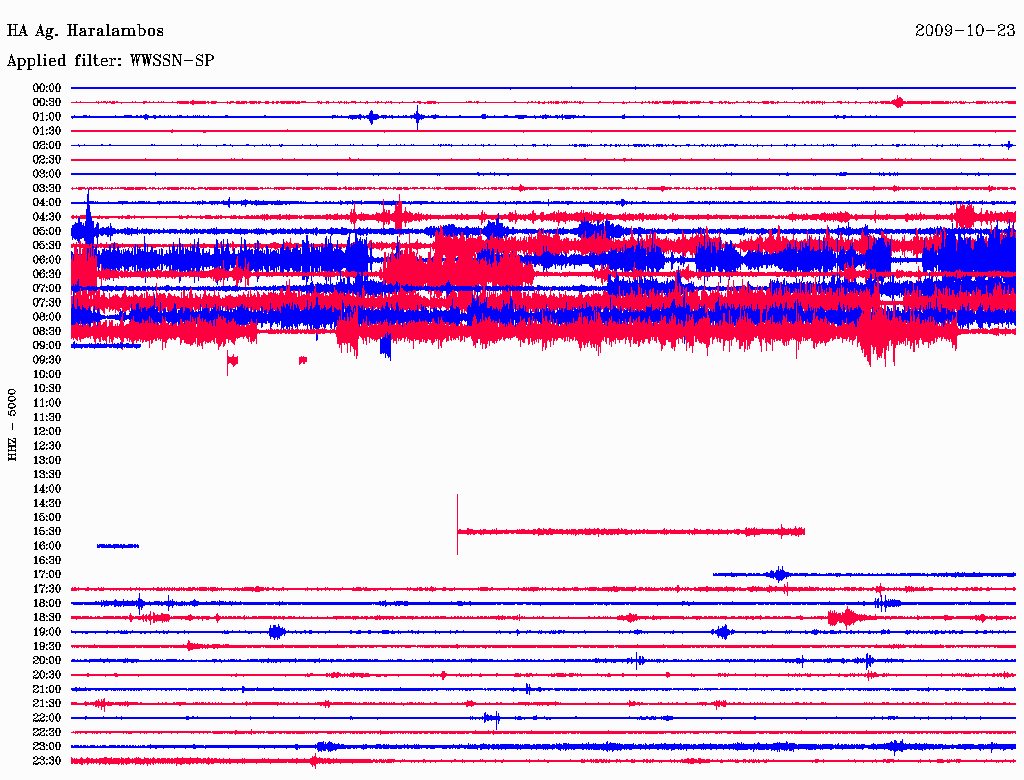Select the '06:30' time label

tap(47, 274)
